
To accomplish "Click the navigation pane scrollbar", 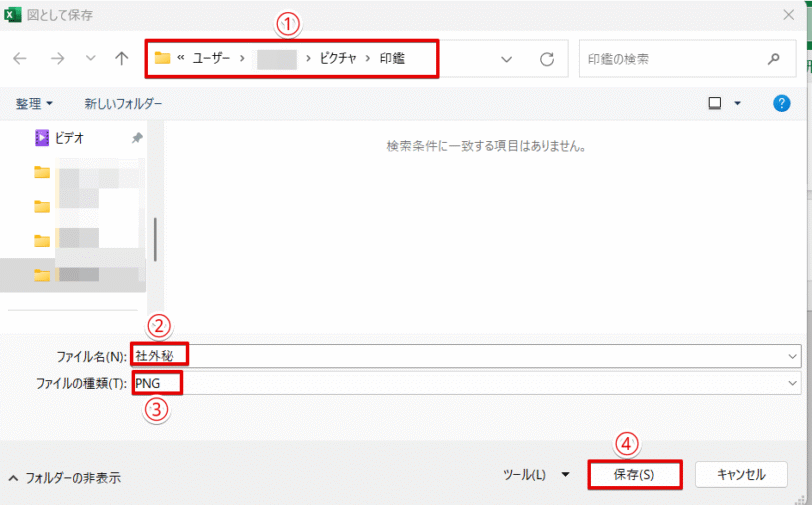I will coord(155,239).
